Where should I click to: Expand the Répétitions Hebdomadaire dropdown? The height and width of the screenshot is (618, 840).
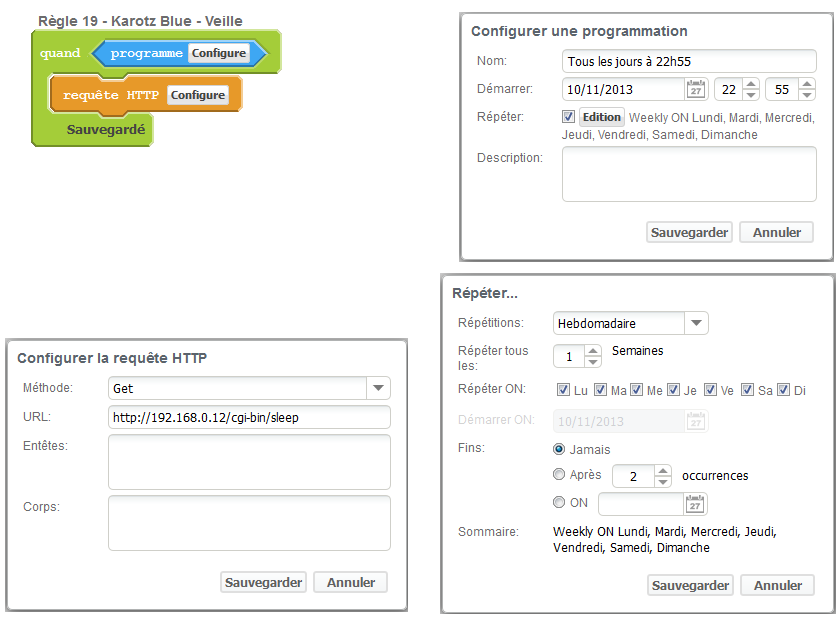pos(697,323)
